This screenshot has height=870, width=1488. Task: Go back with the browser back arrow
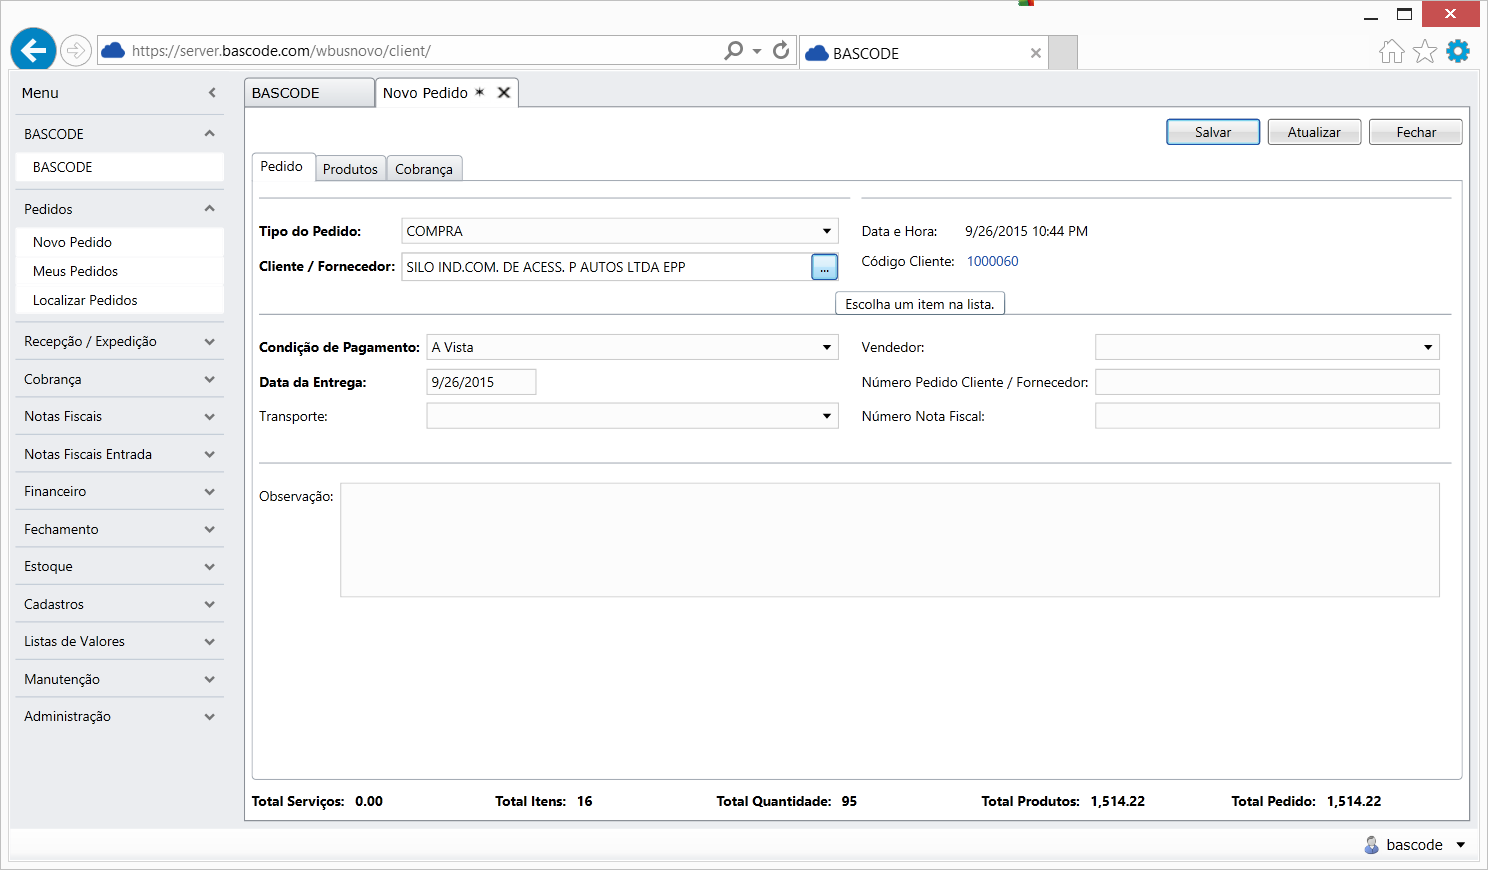33,50
